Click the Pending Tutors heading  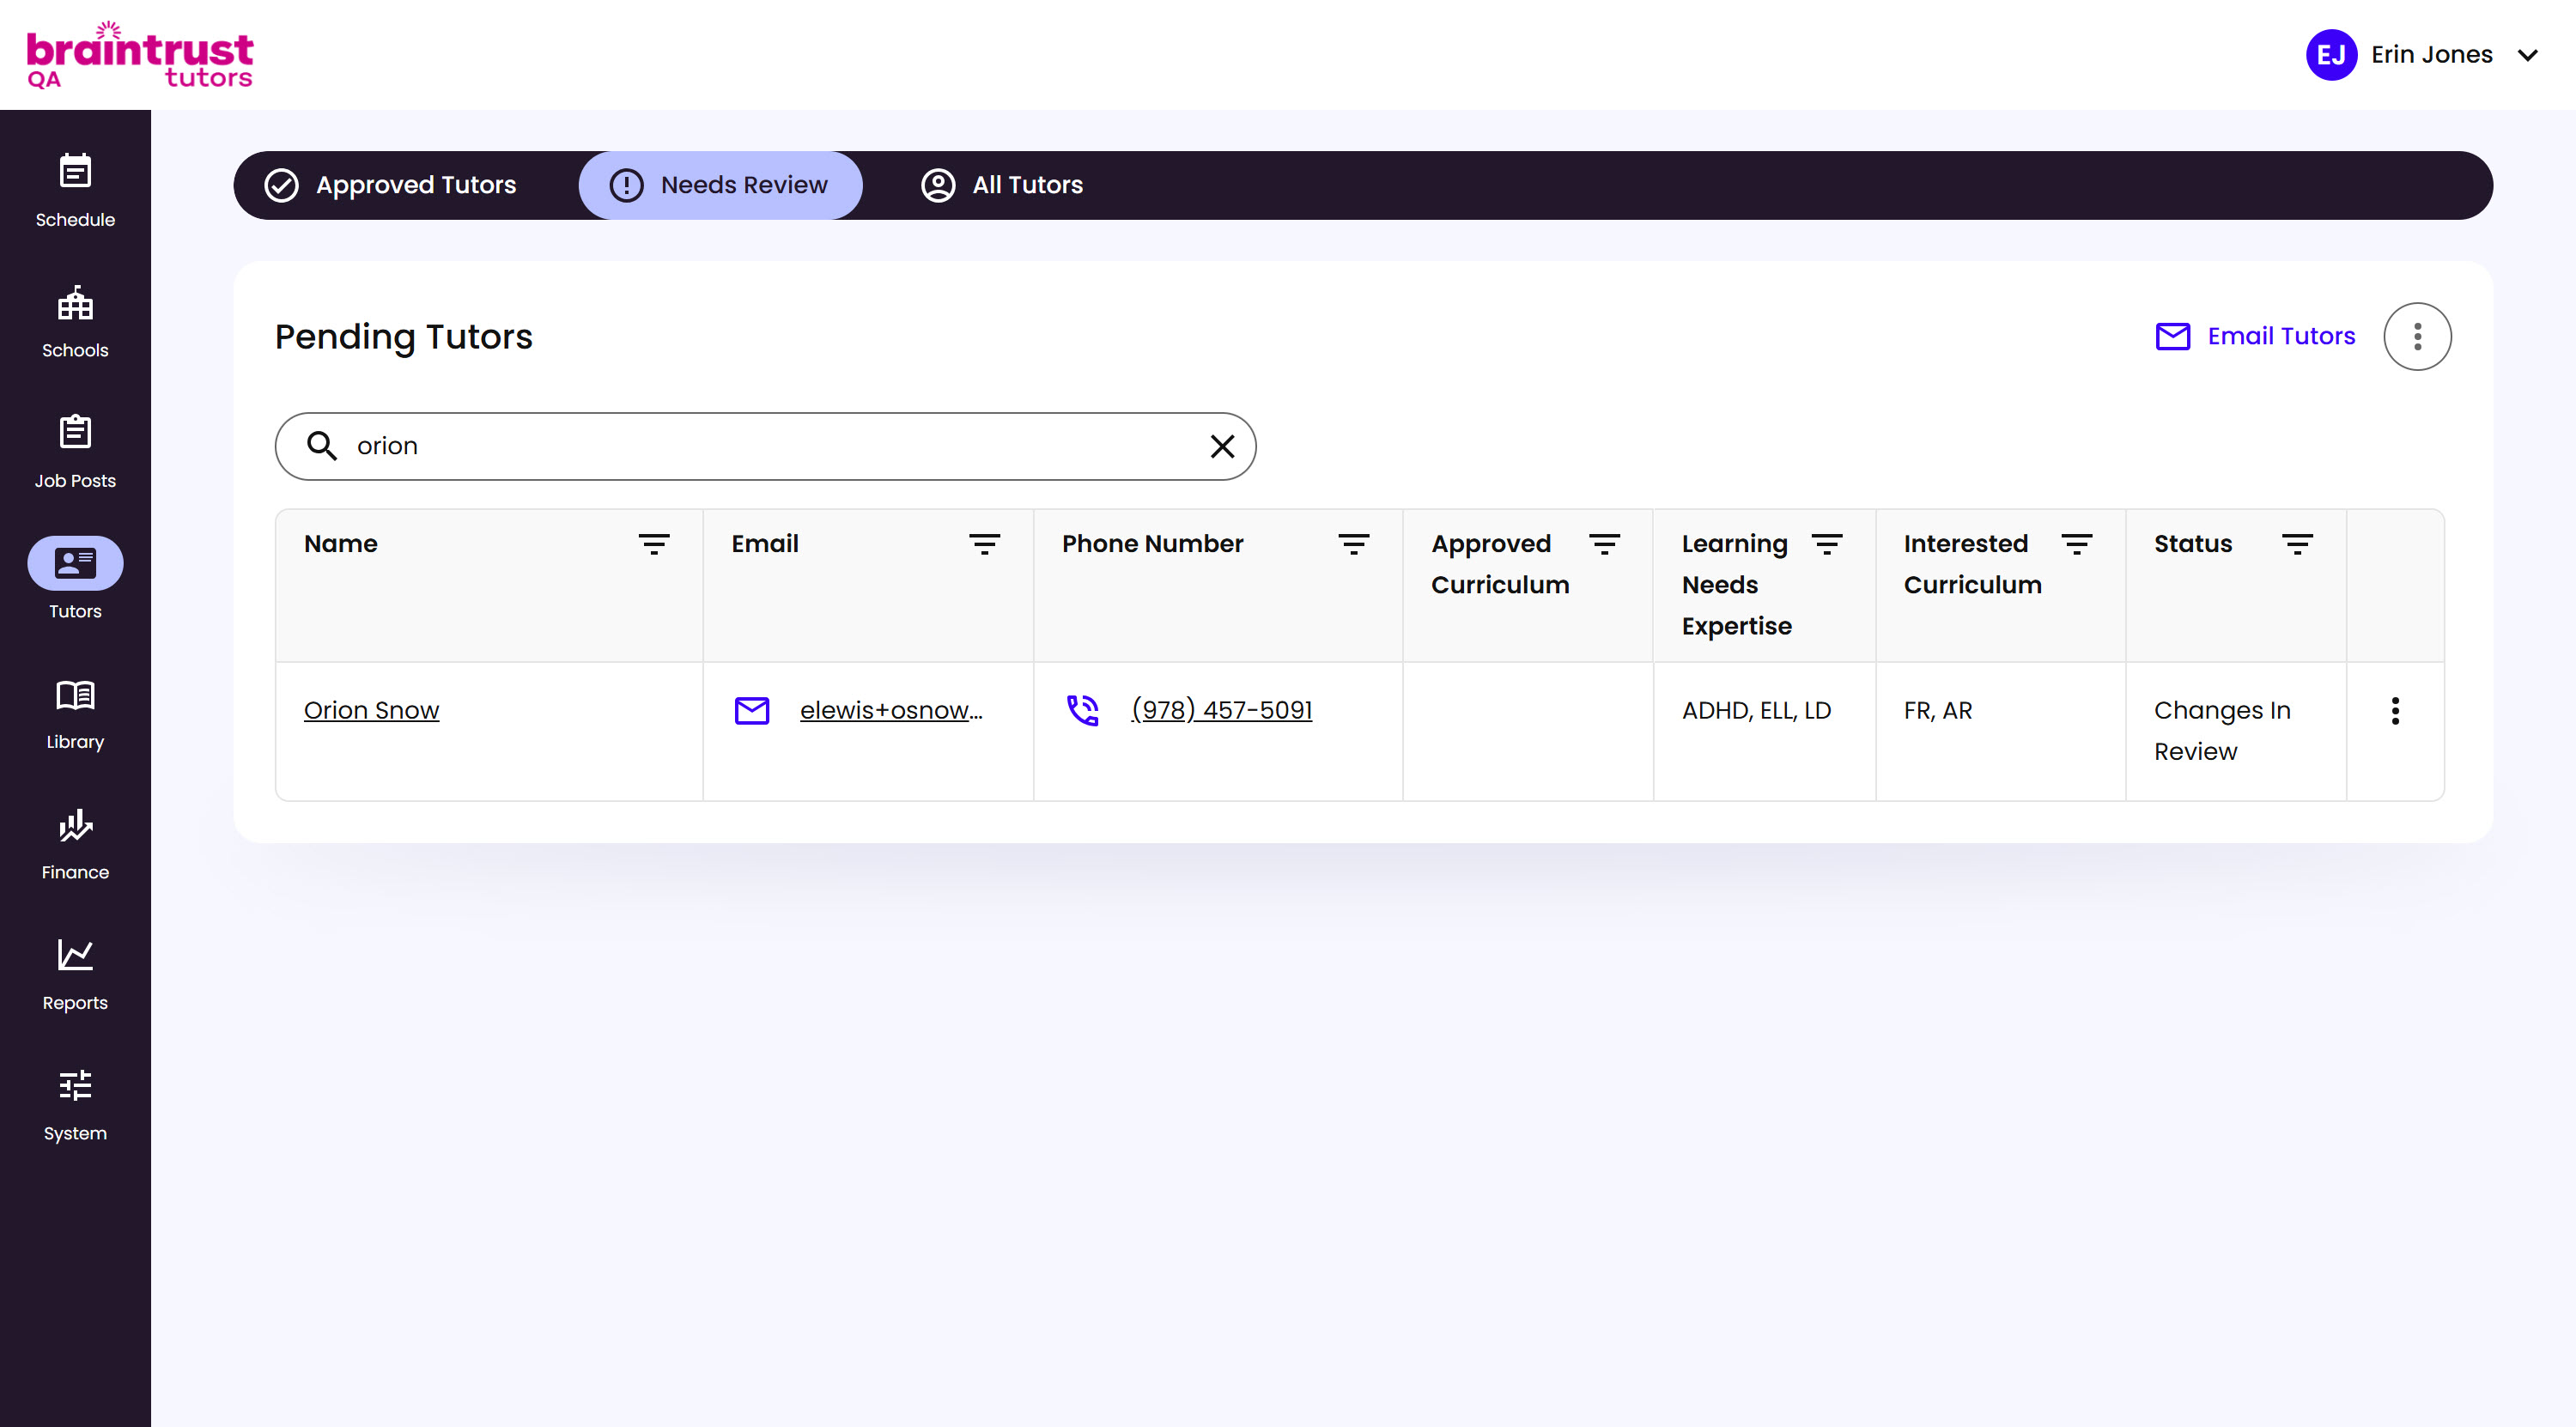(404, 337)
